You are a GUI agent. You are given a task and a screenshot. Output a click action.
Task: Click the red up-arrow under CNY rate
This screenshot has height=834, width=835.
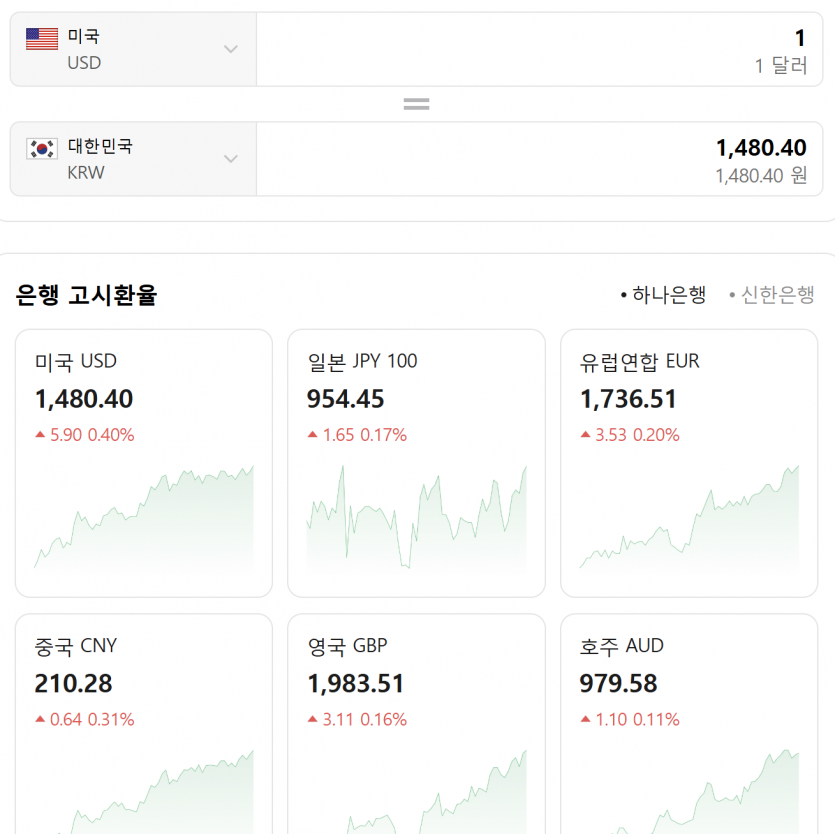coord(40,719)
